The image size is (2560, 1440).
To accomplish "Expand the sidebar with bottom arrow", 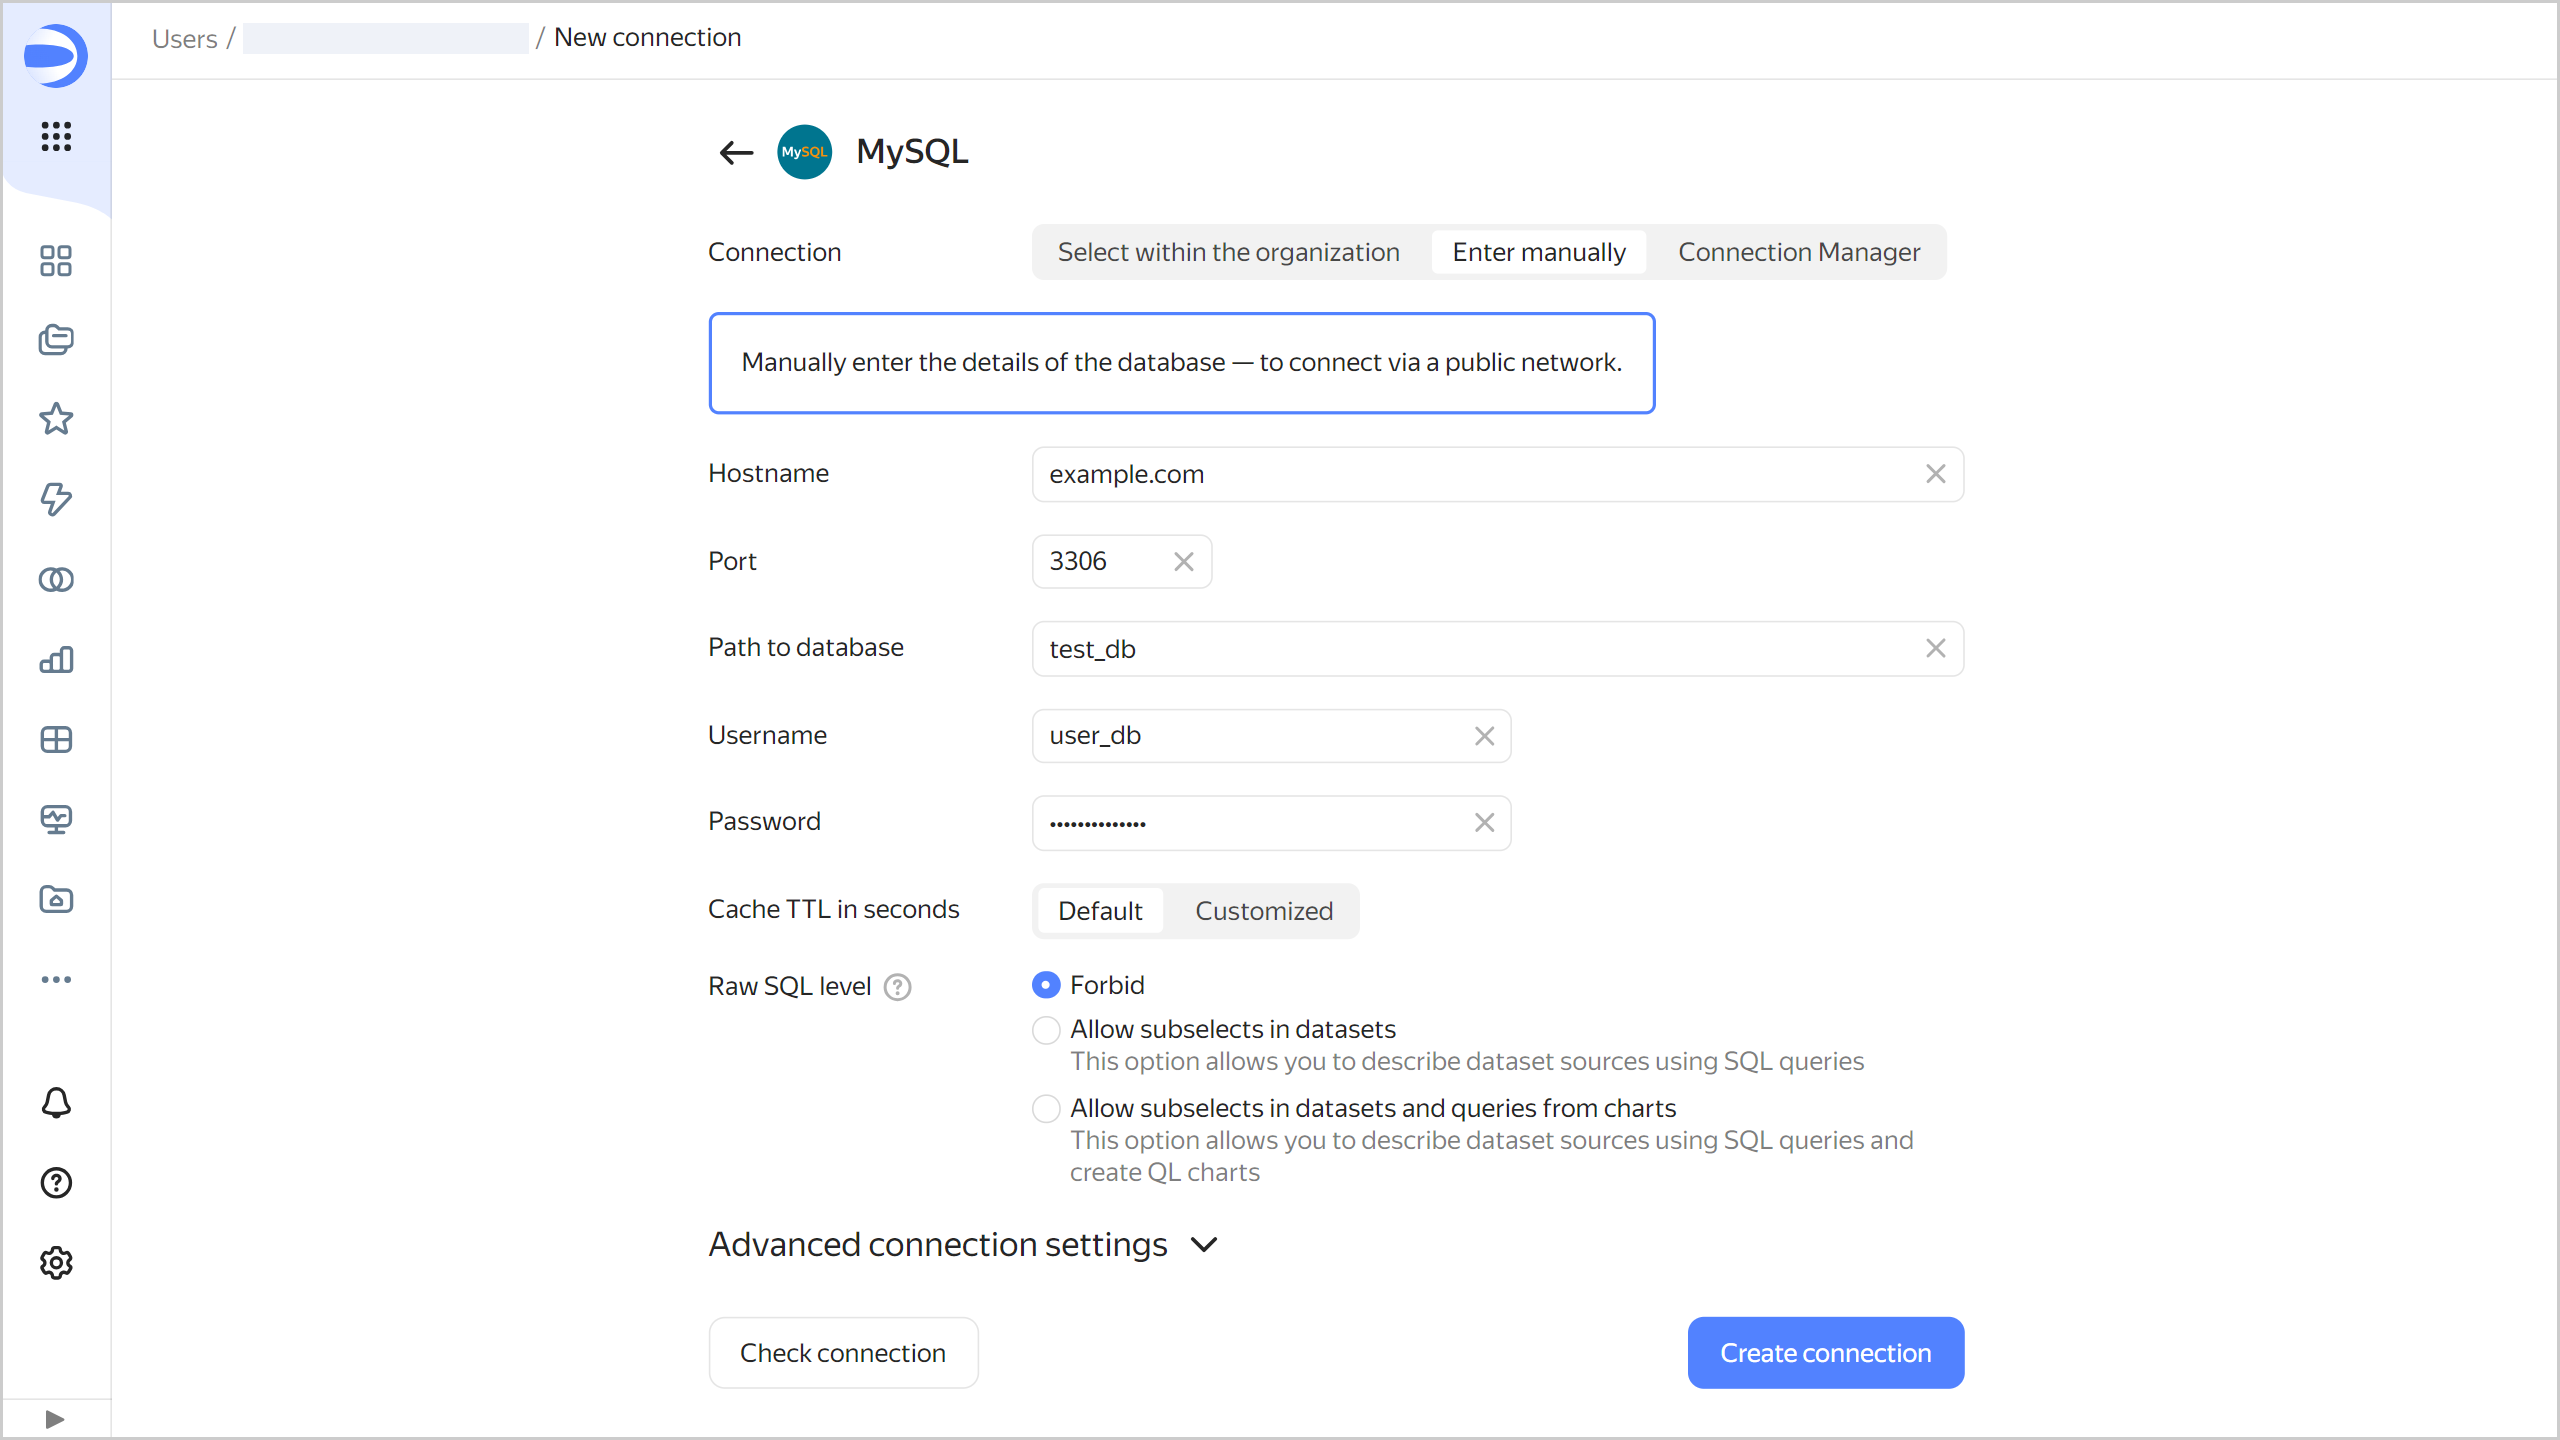I will click(55, 1419).
